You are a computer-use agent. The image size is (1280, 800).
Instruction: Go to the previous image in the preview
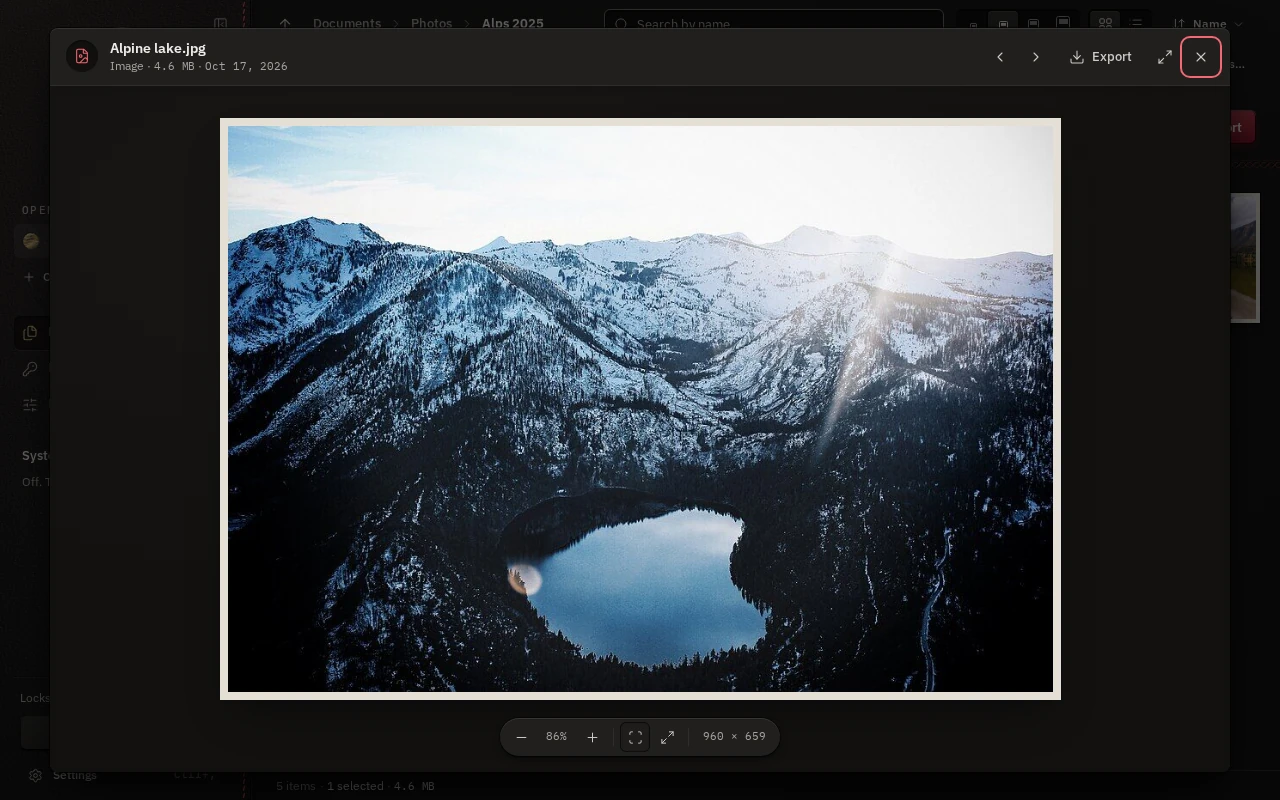pyautogui.click(x=1000, y=57)
